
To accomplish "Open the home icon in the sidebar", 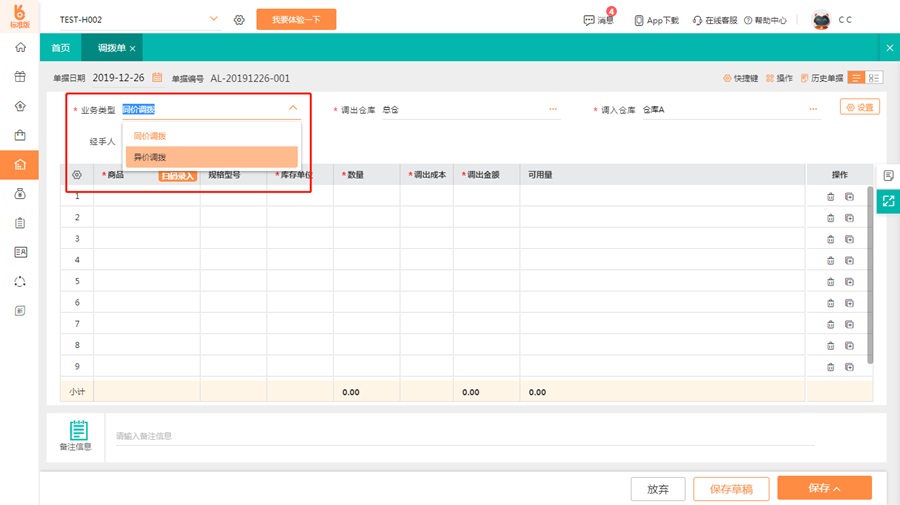I will [x=20, y=47].
